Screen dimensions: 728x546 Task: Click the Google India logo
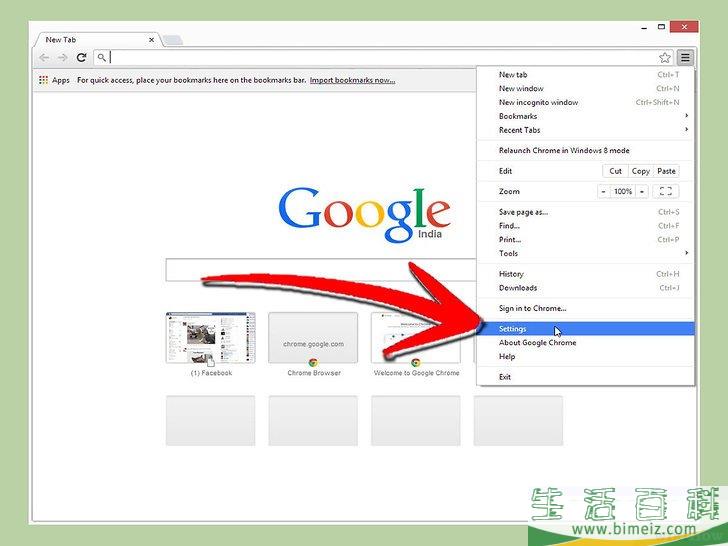coord(364,214)
